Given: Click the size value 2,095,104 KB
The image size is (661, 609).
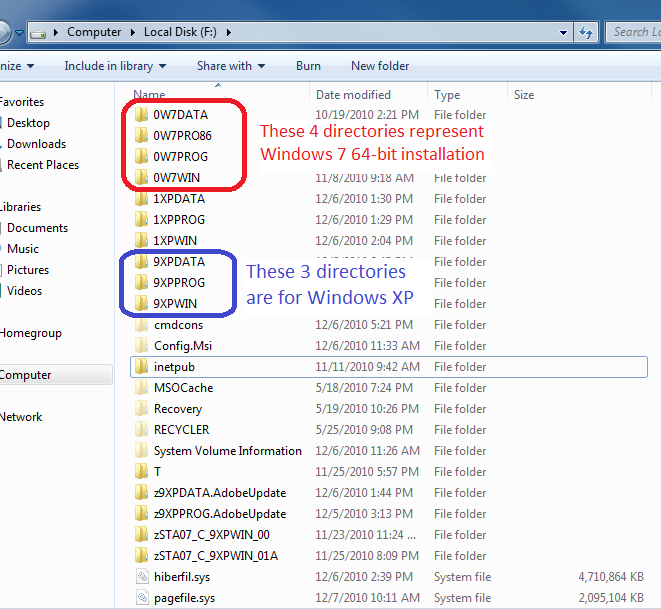Looking at the screenshot, I should point(611,598).
